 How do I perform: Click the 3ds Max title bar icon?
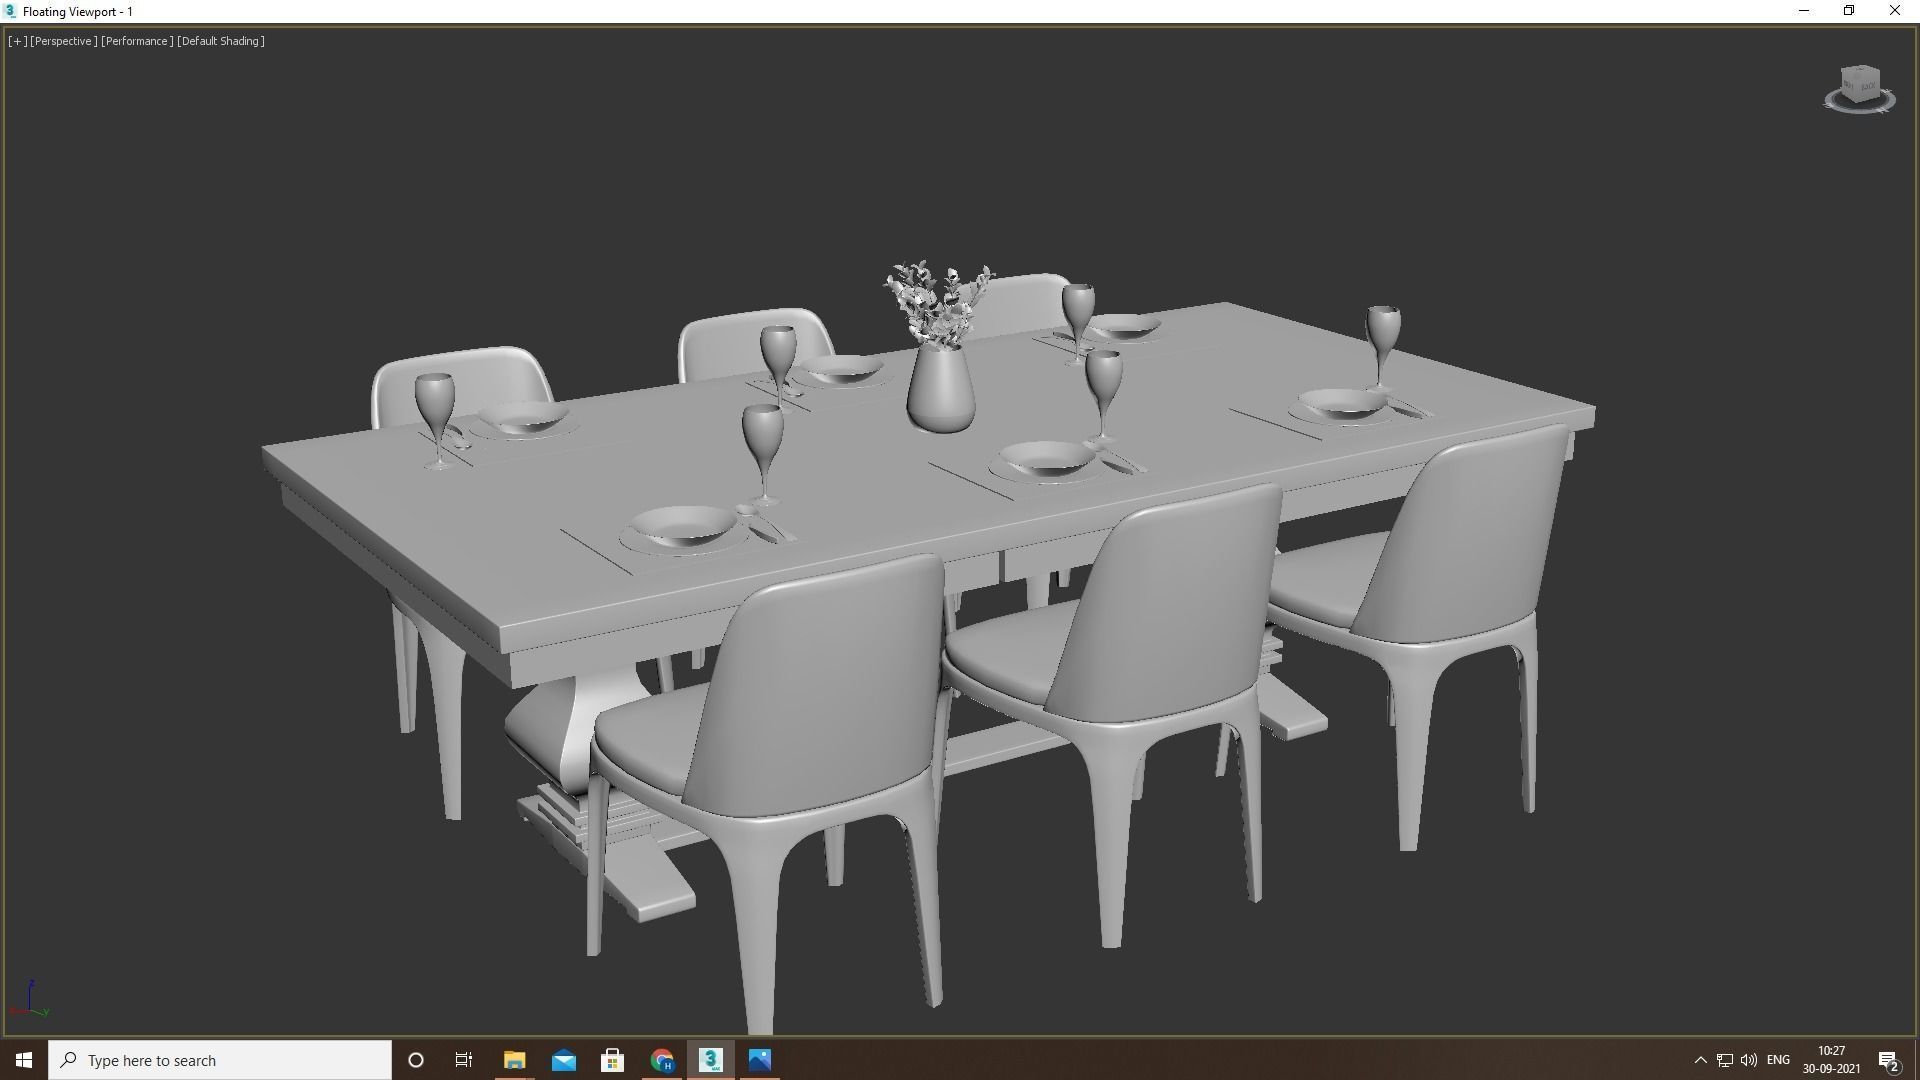[10, 11]
